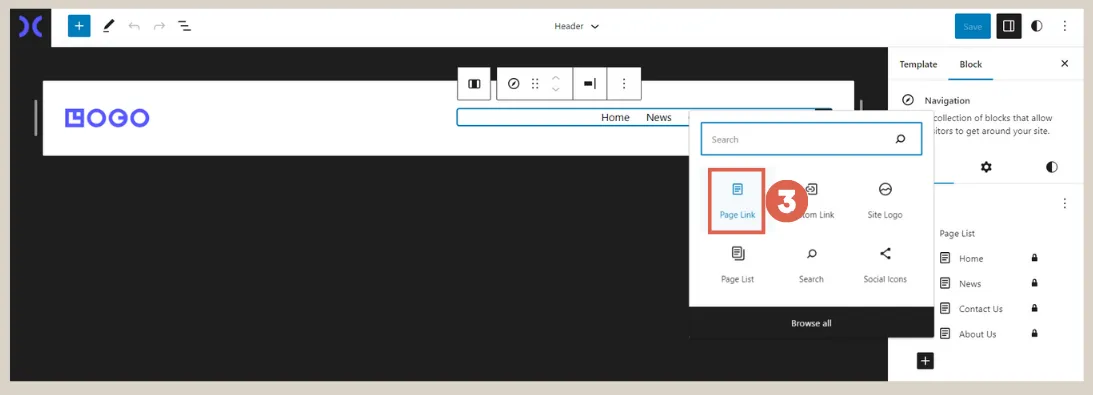Select the Tools pencil icon
1093x395 pixels.
108,26
